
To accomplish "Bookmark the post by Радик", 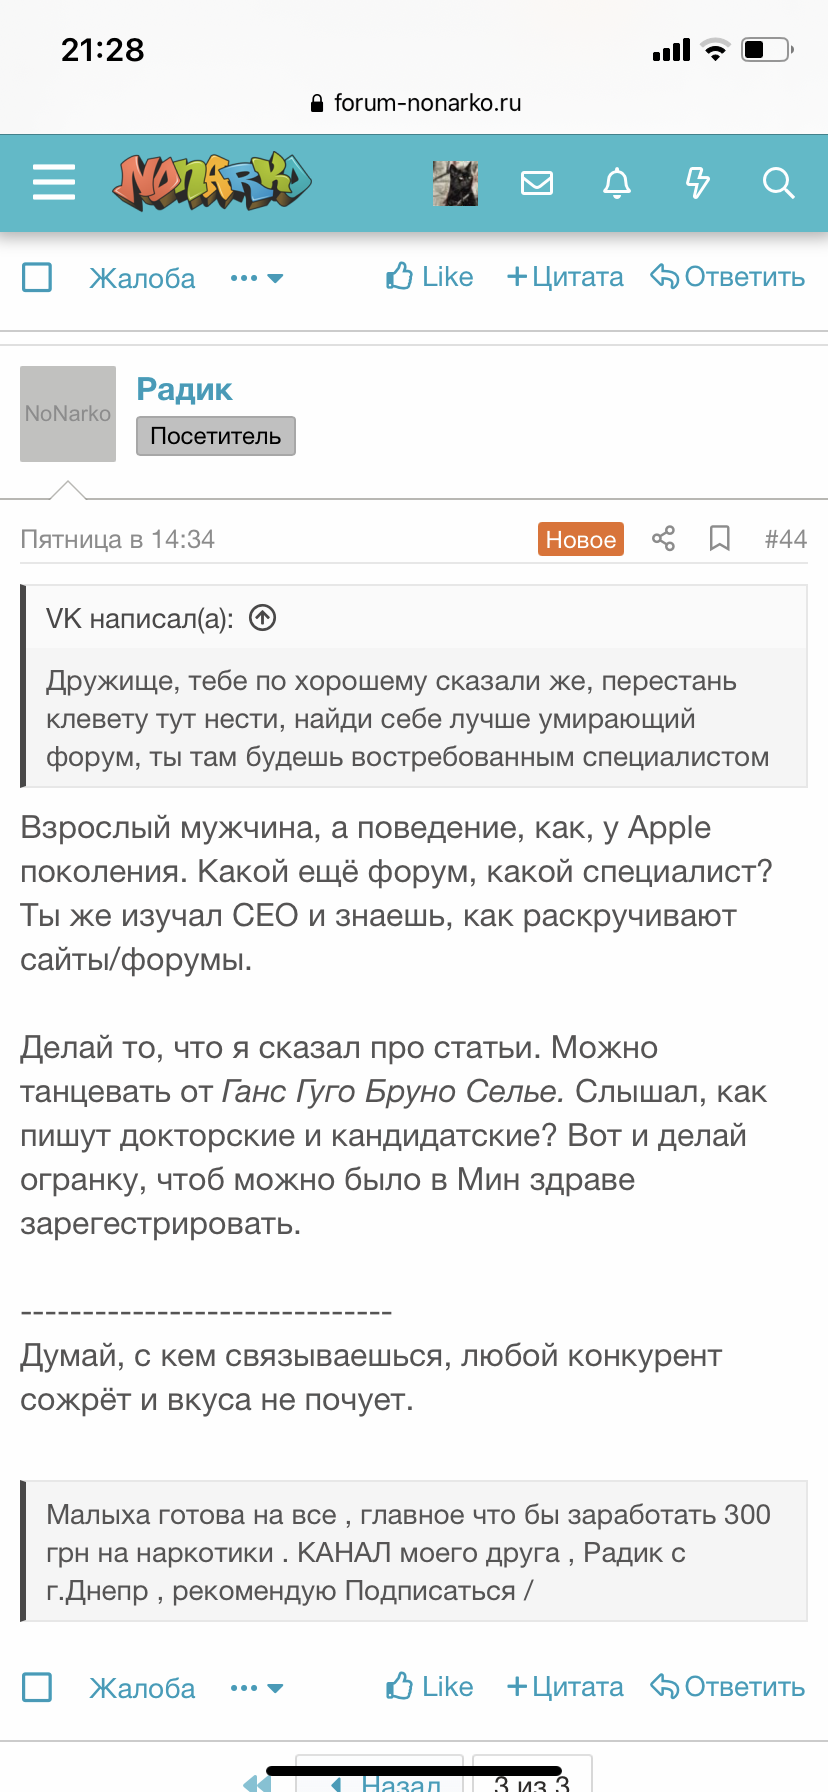I will coord(720,538).
